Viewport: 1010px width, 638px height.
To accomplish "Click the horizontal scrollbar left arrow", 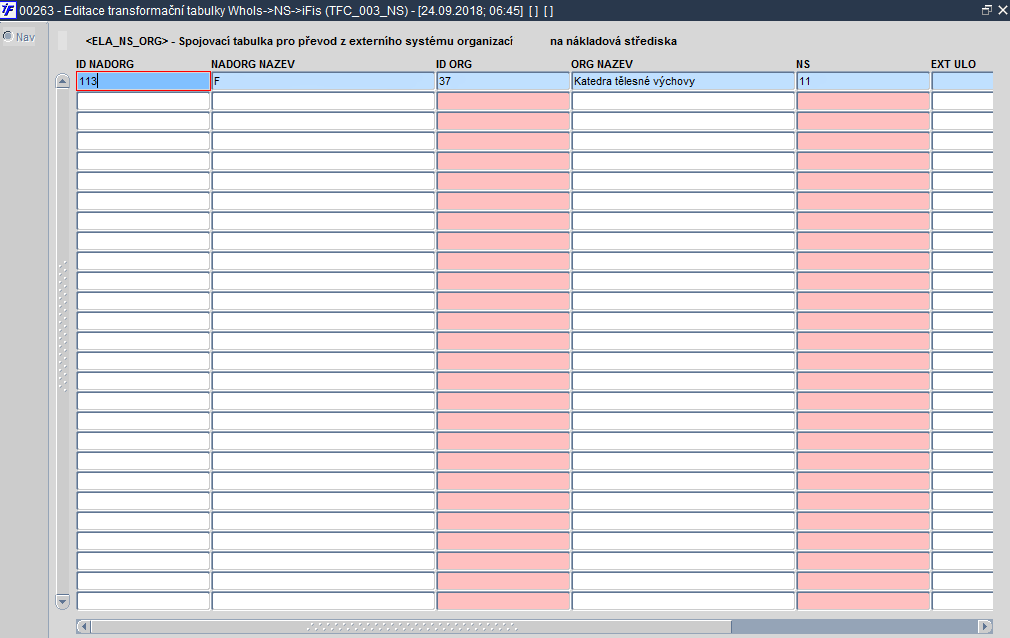I will 84,626.
